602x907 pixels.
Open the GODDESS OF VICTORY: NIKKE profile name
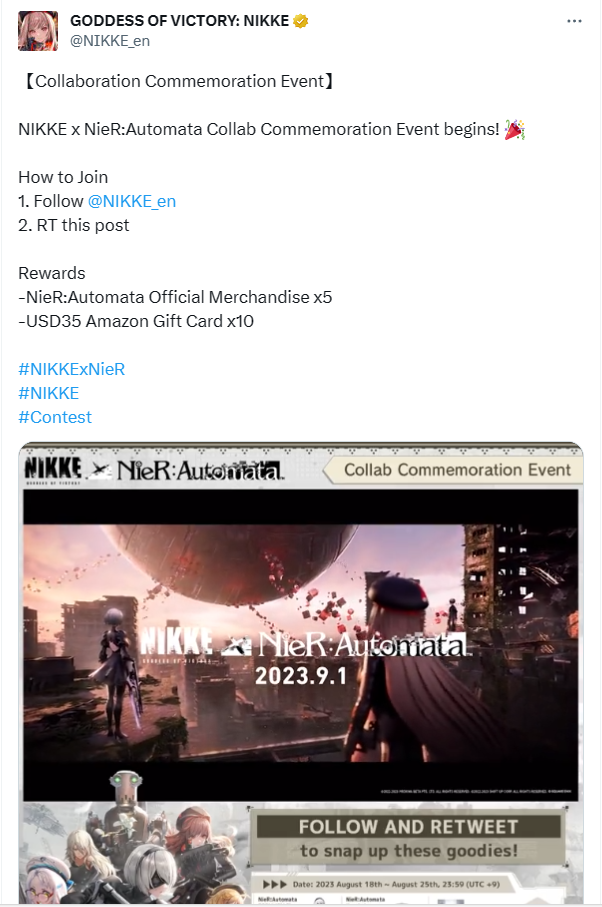coord(179,21)
